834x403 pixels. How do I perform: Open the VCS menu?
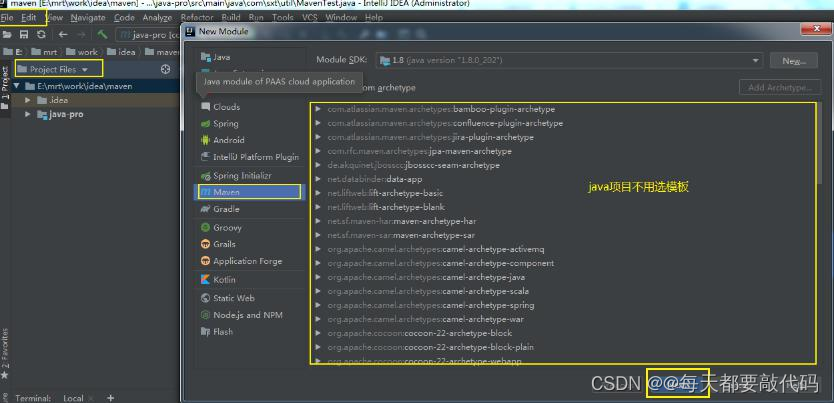[x=310, y=18]
